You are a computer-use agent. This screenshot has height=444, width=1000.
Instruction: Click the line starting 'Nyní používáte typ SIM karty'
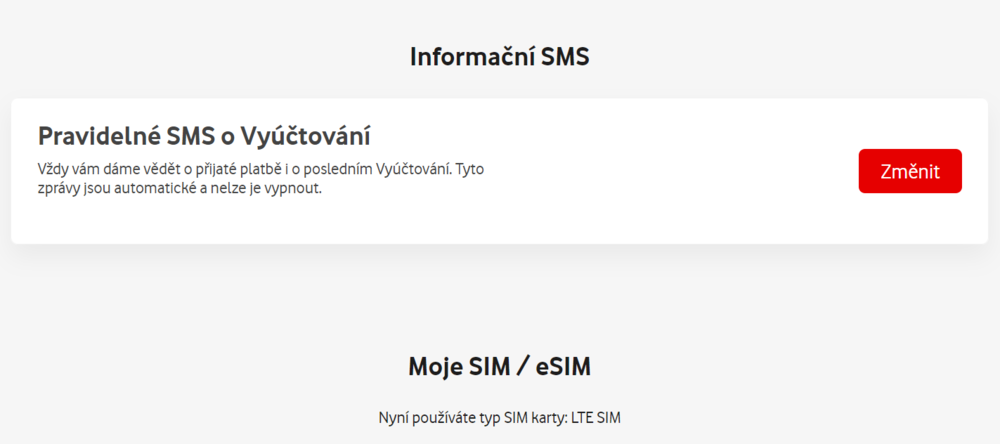pyautogui.click(x=499, y=417)
